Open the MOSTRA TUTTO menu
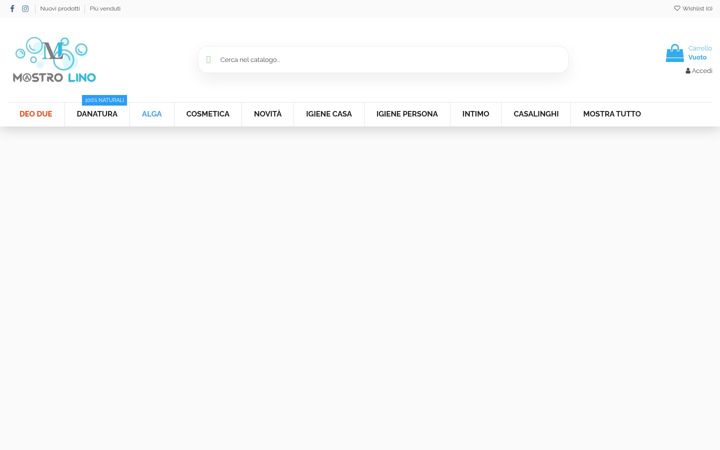720x450 pixels. point(612,114)
